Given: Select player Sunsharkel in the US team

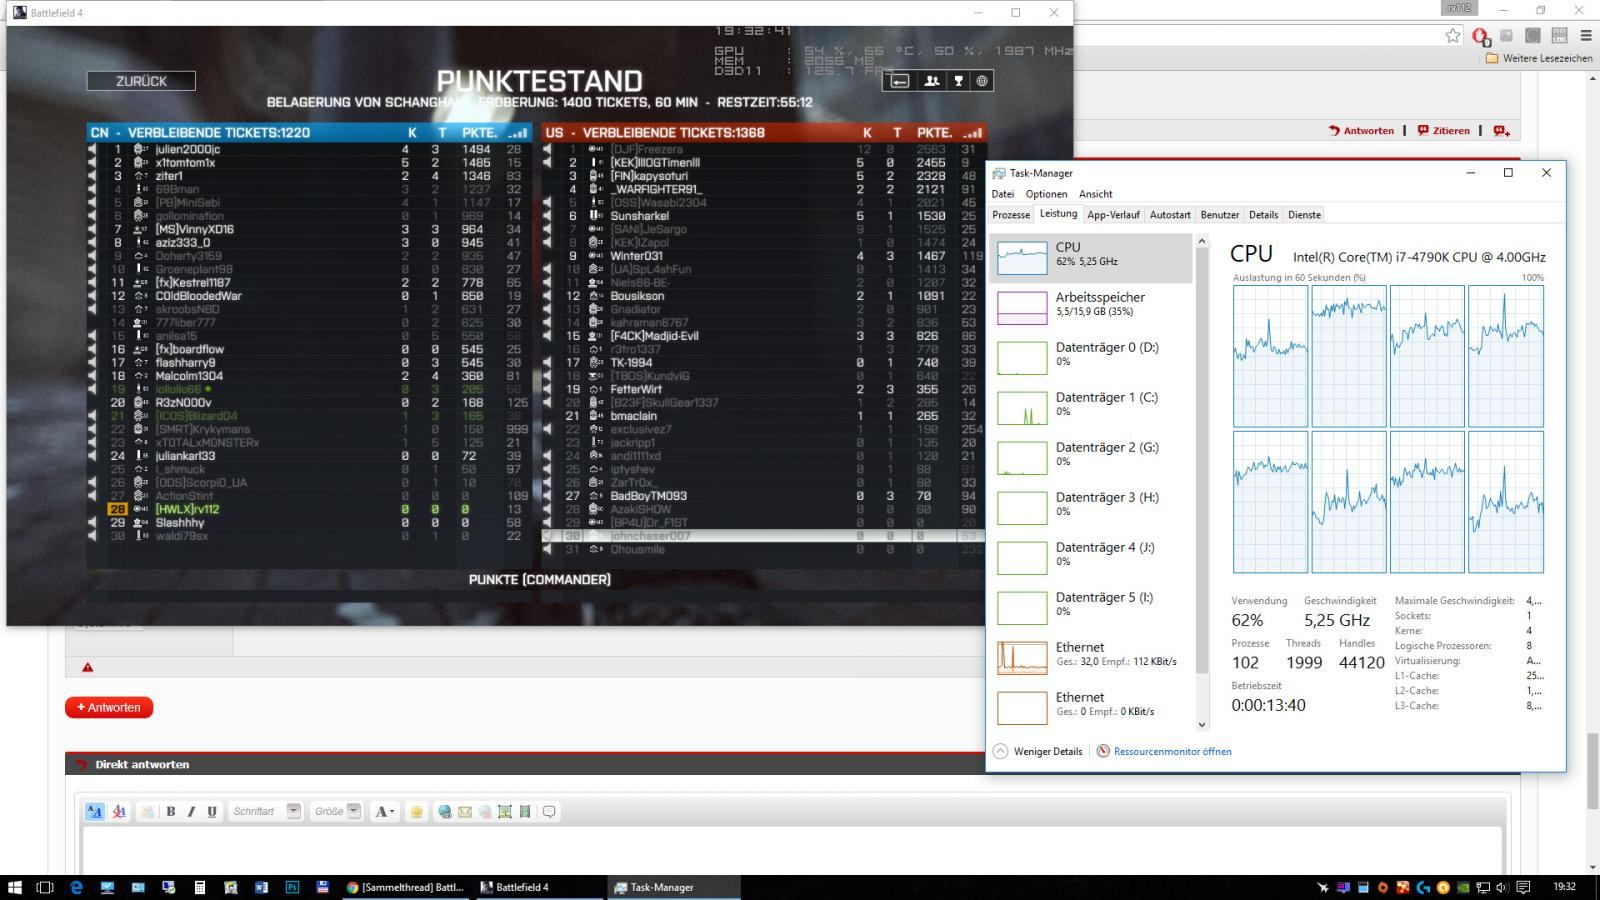Looking at the screenshot, I should (764, 216).
